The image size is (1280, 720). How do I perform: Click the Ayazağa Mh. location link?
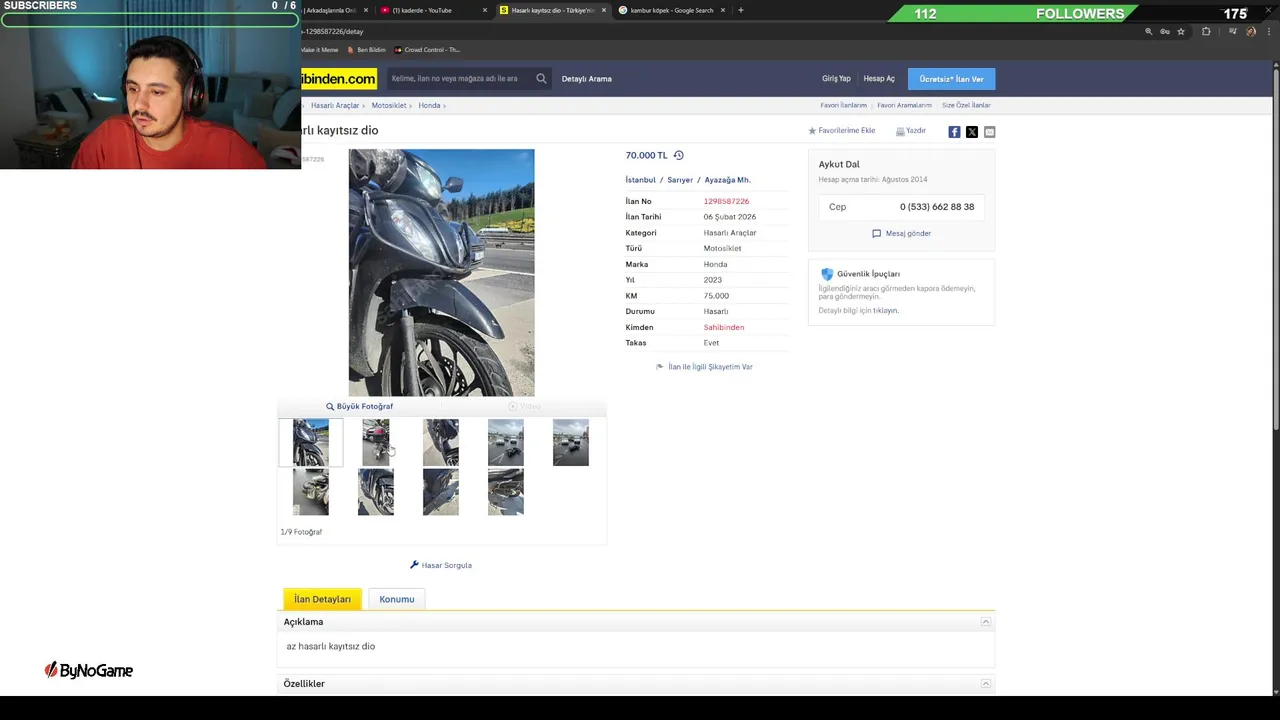pos(727,180)
